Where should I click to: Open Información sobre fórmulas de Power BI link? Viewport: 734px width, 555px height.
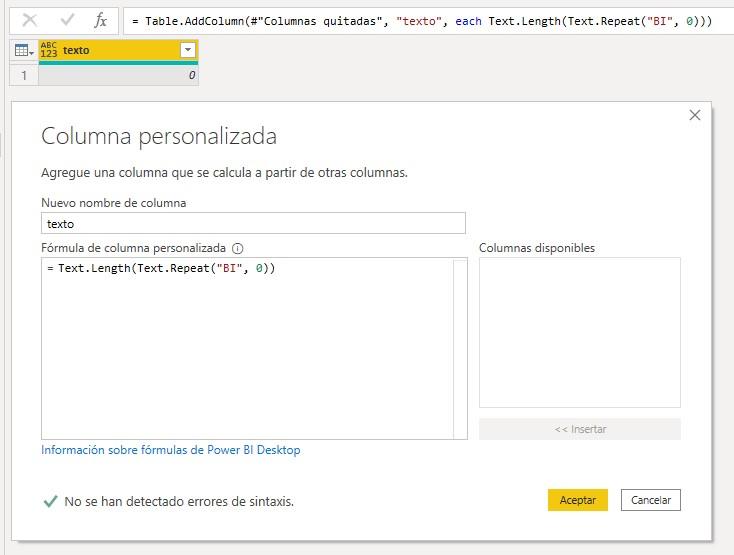click(x=171, y=450)
